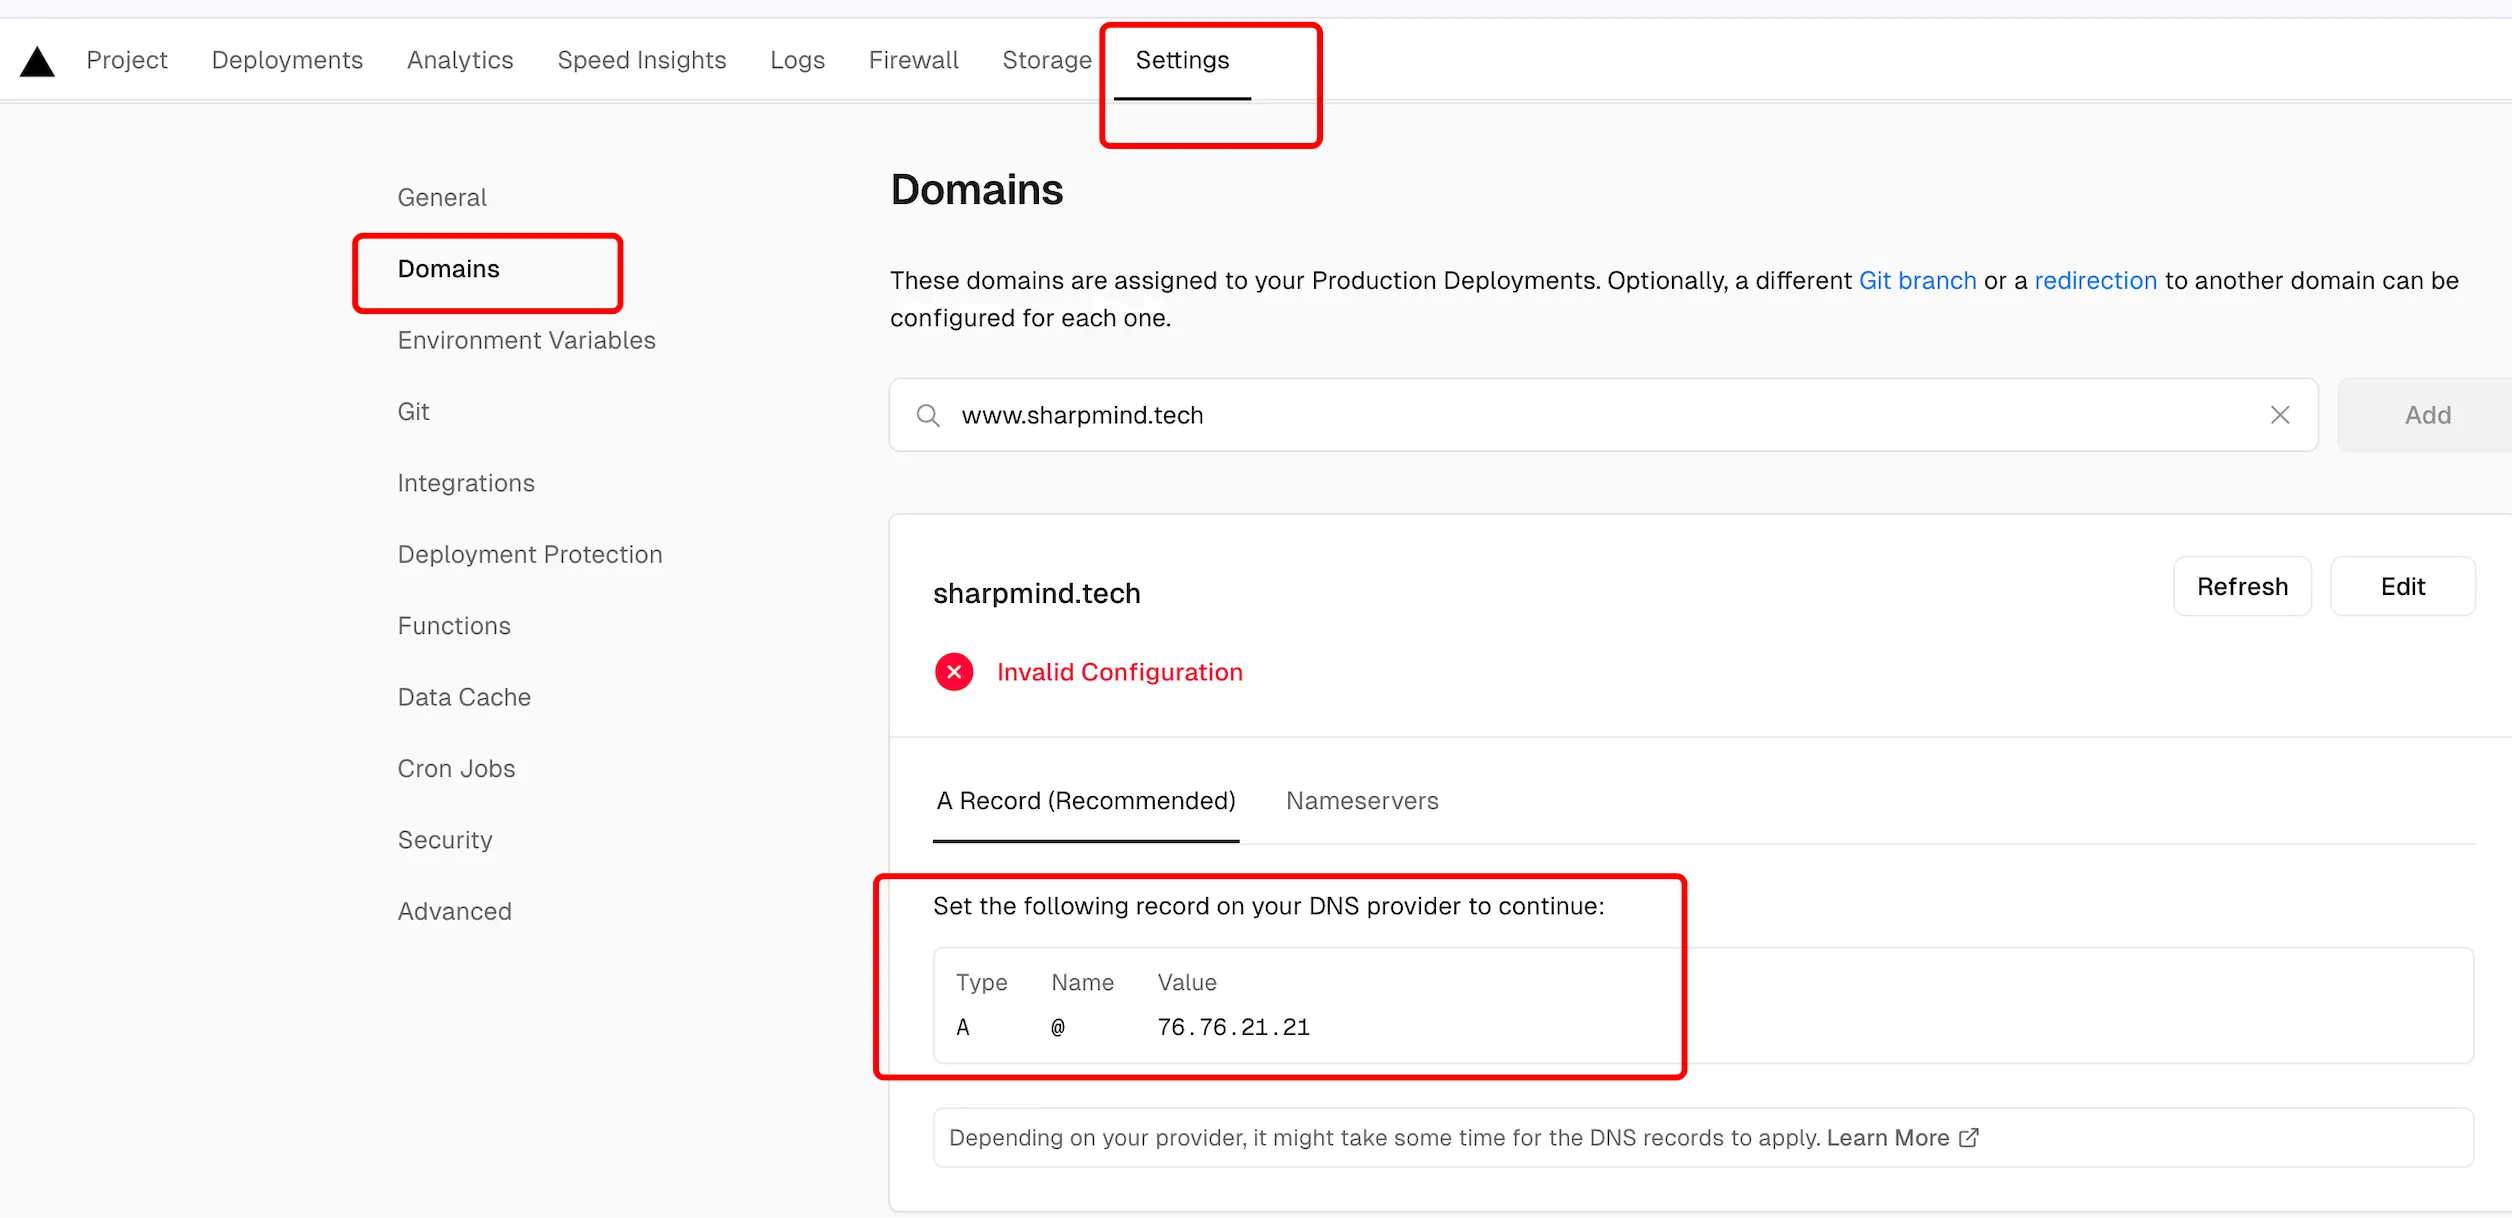
Task: Click in the domain input field
Action: tap(1600, 415)
